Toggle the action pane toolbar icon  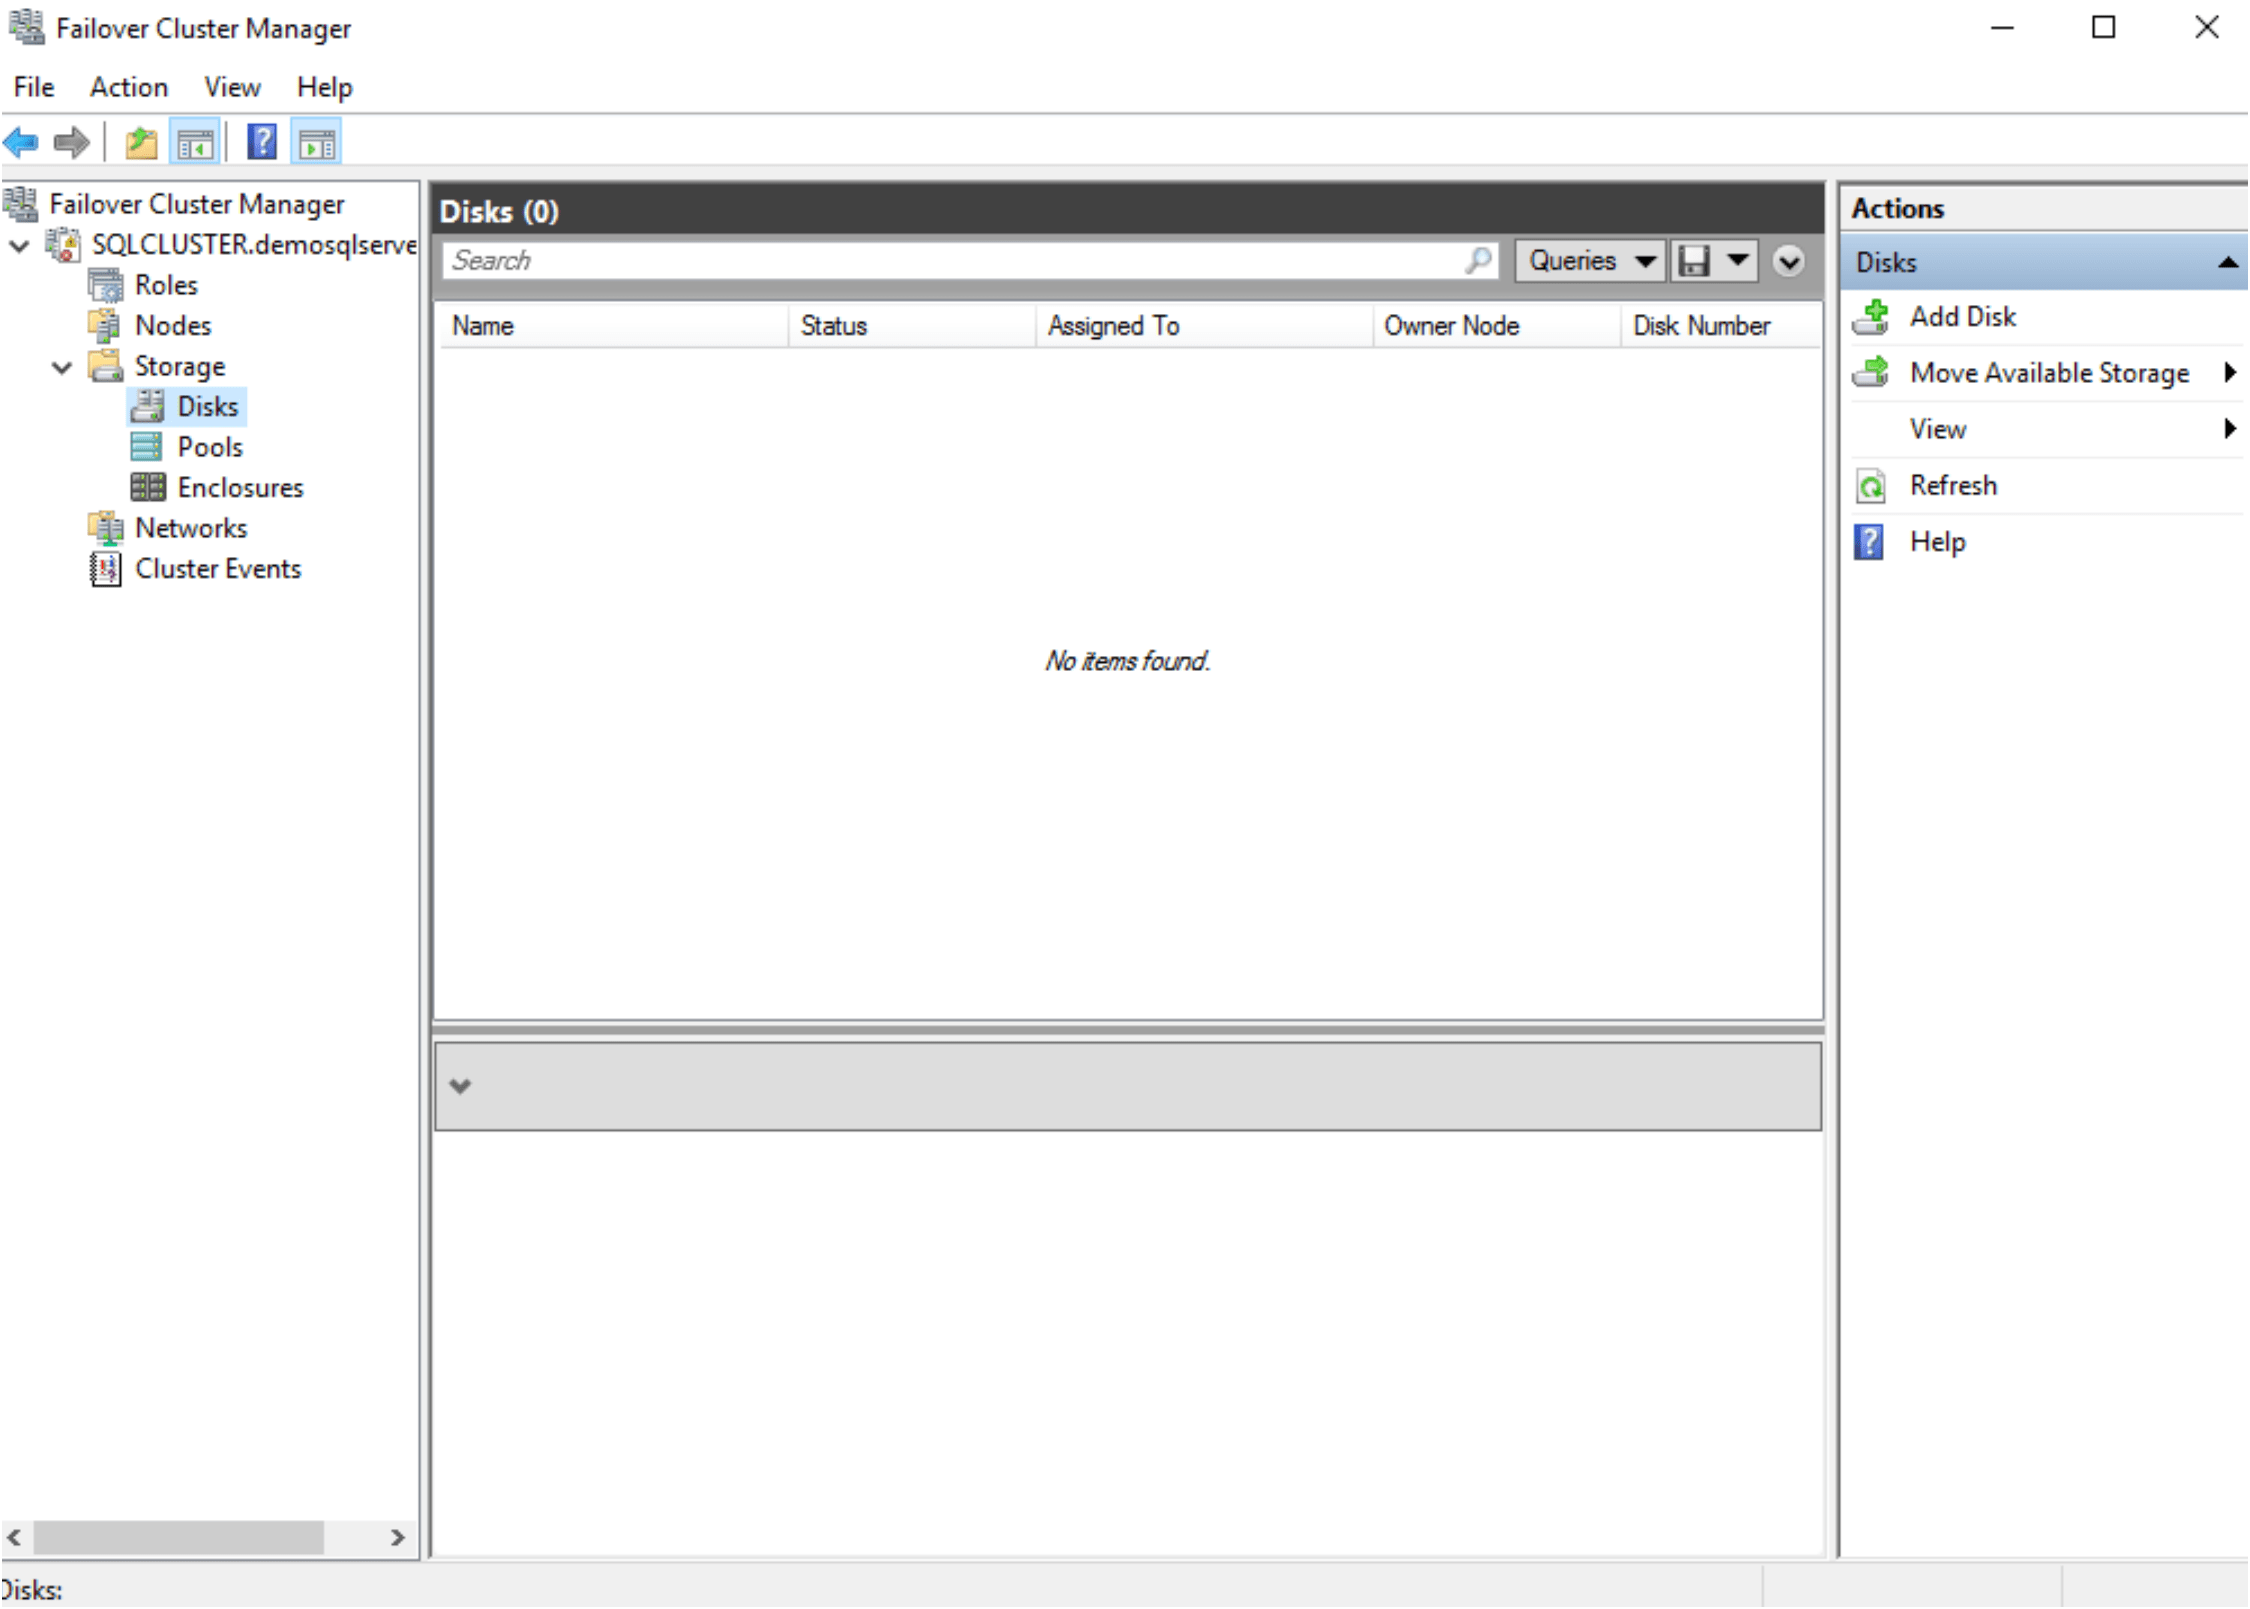pyautogui.click(x=316, y=141)
